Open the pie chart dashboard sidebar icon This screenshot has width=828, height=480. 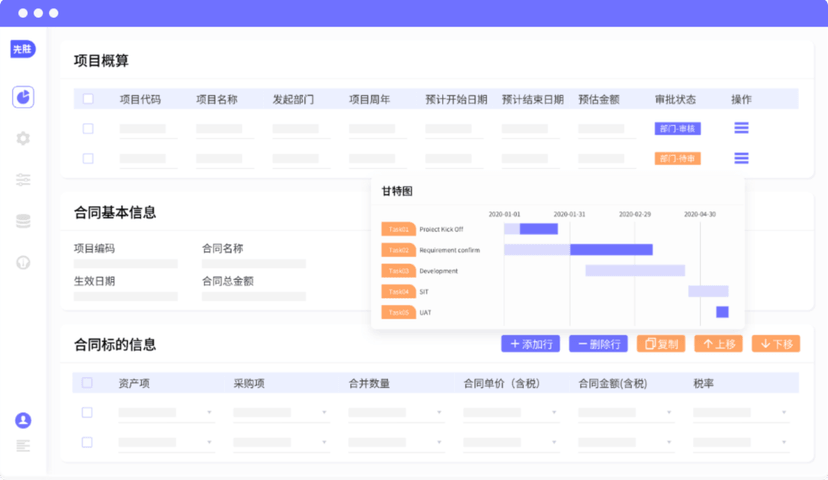pos(23,97)
